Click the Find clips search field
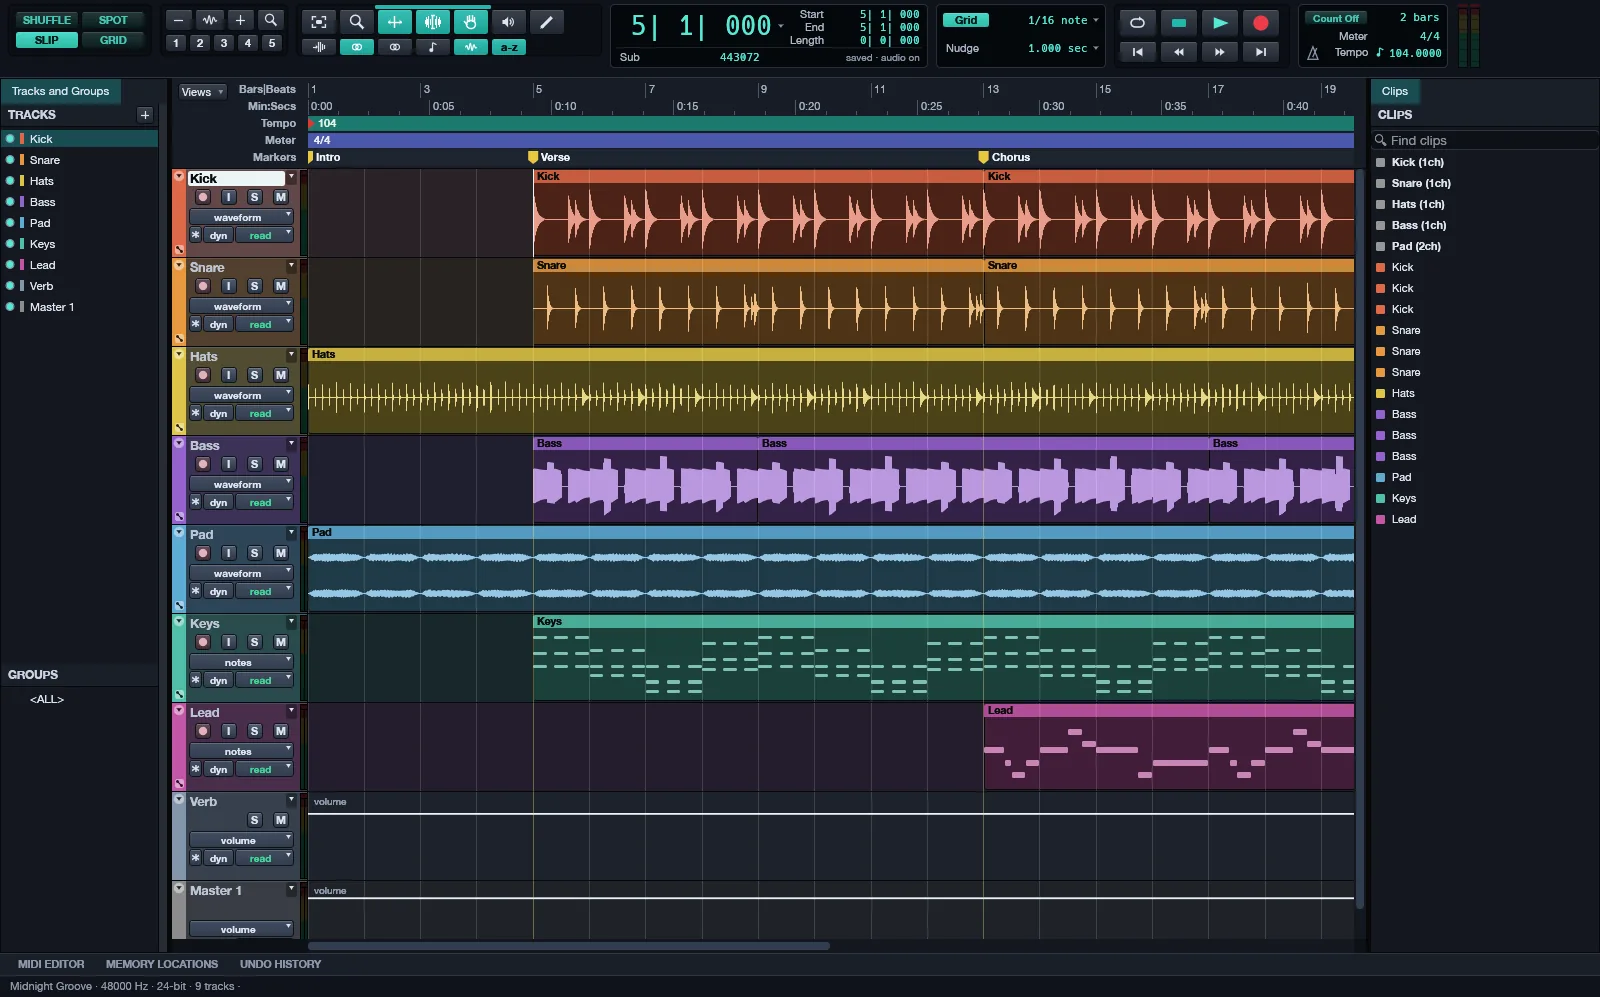 [1485, 141]
